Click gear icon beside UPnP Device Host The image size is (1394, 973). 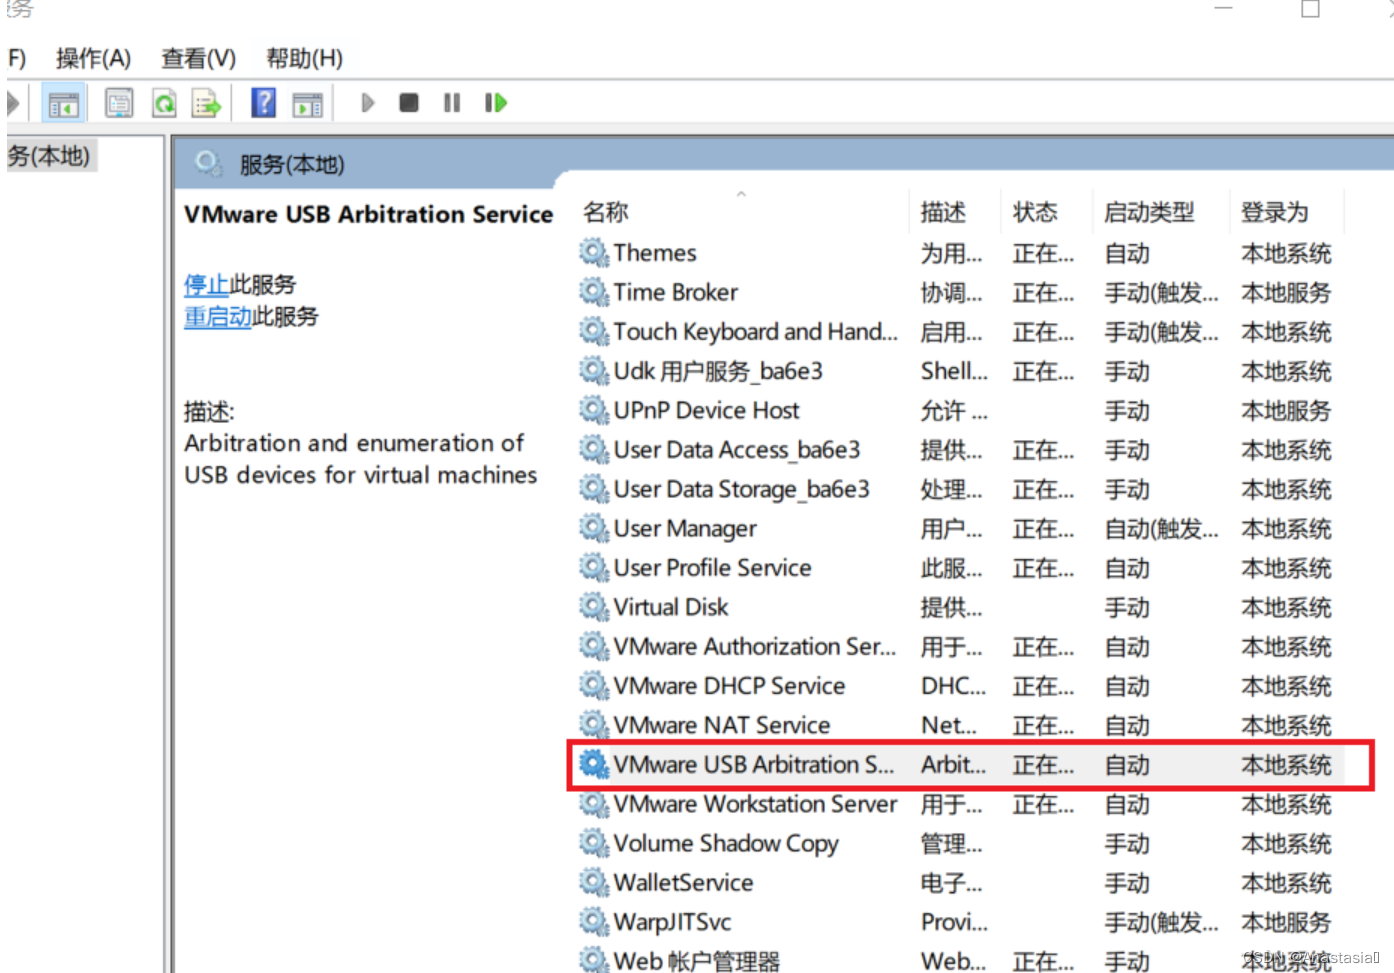coord(594,410)
